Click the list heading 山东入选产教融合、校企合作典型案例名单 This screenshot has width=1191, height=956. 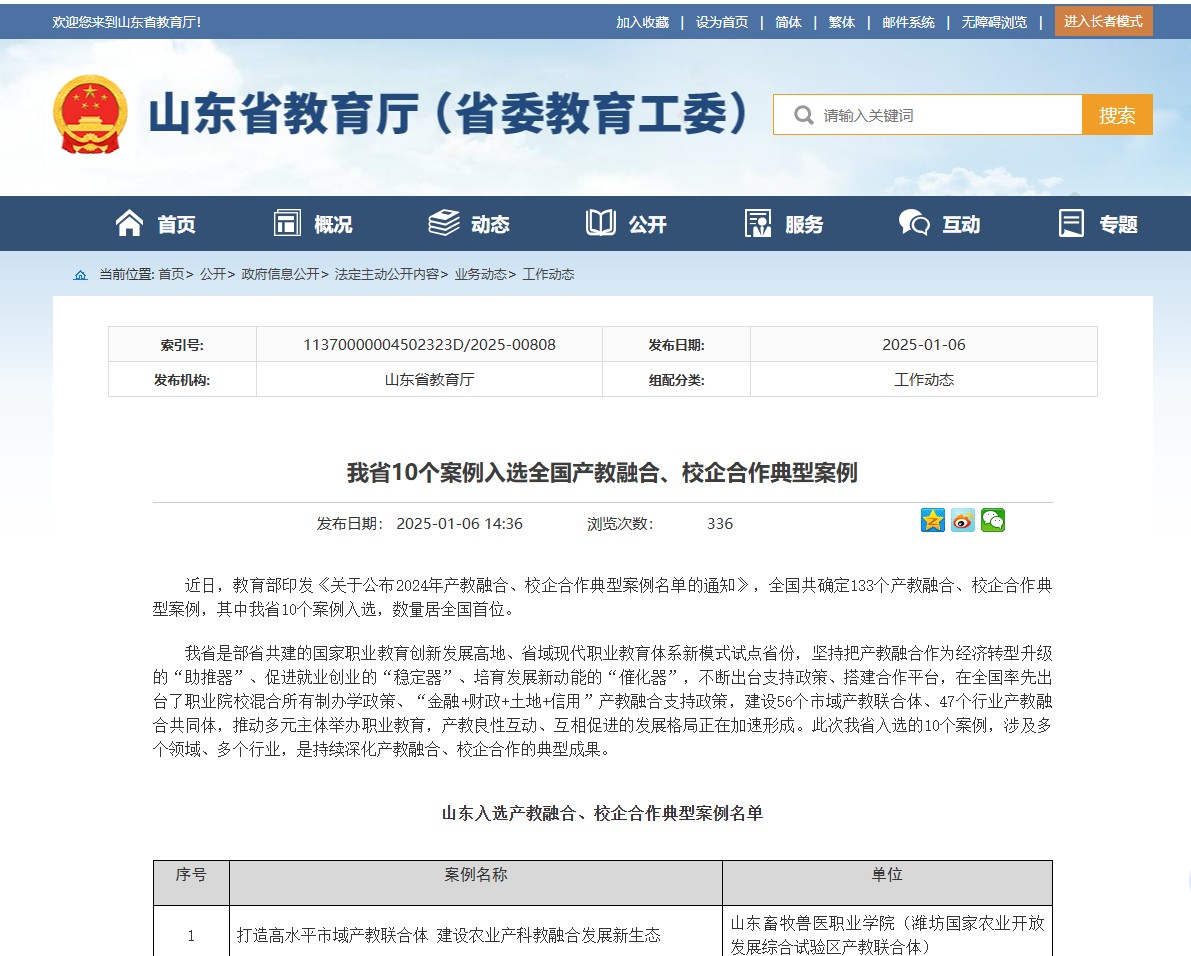click(x=602, y=814)
